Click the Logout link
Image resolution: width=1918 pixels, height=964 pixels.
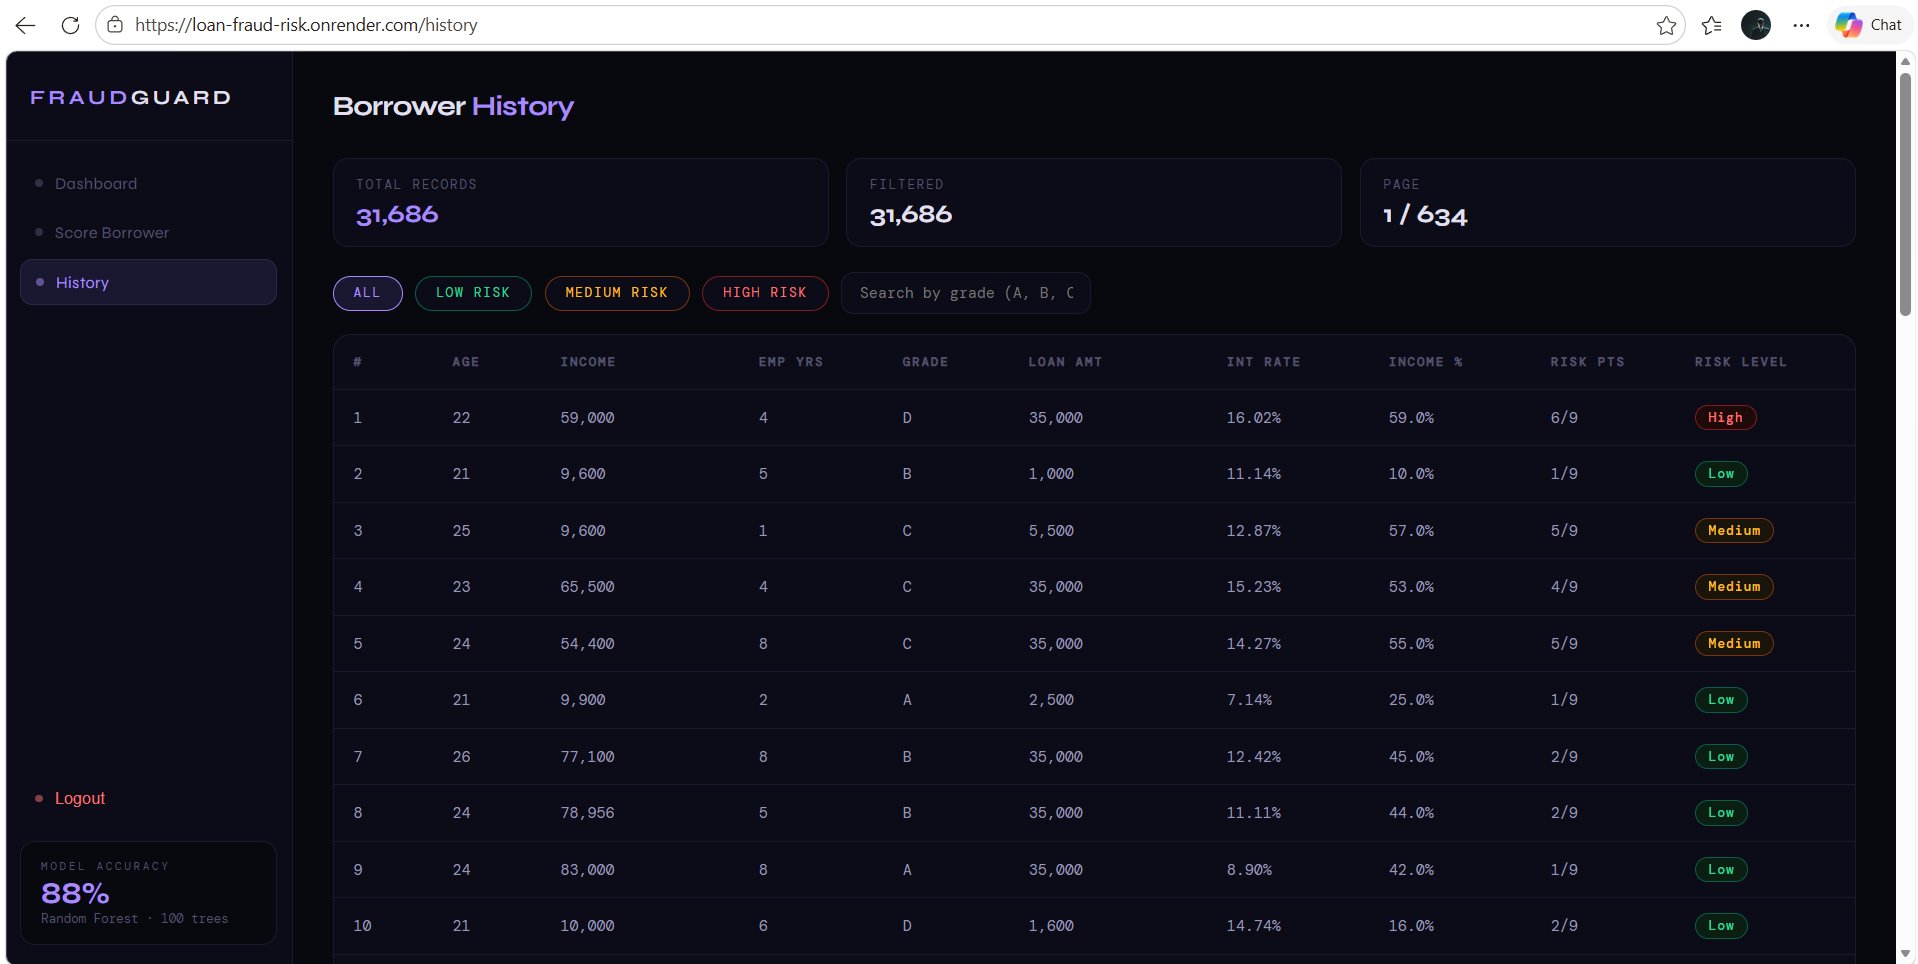[79, 798]
